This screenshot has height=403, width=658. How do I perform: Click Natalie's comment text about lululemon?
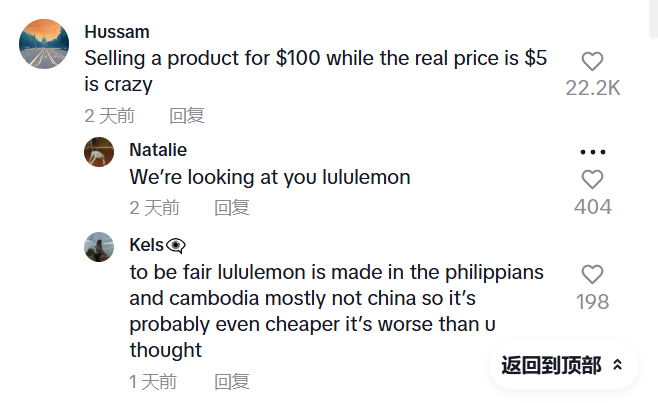point(270,177)
